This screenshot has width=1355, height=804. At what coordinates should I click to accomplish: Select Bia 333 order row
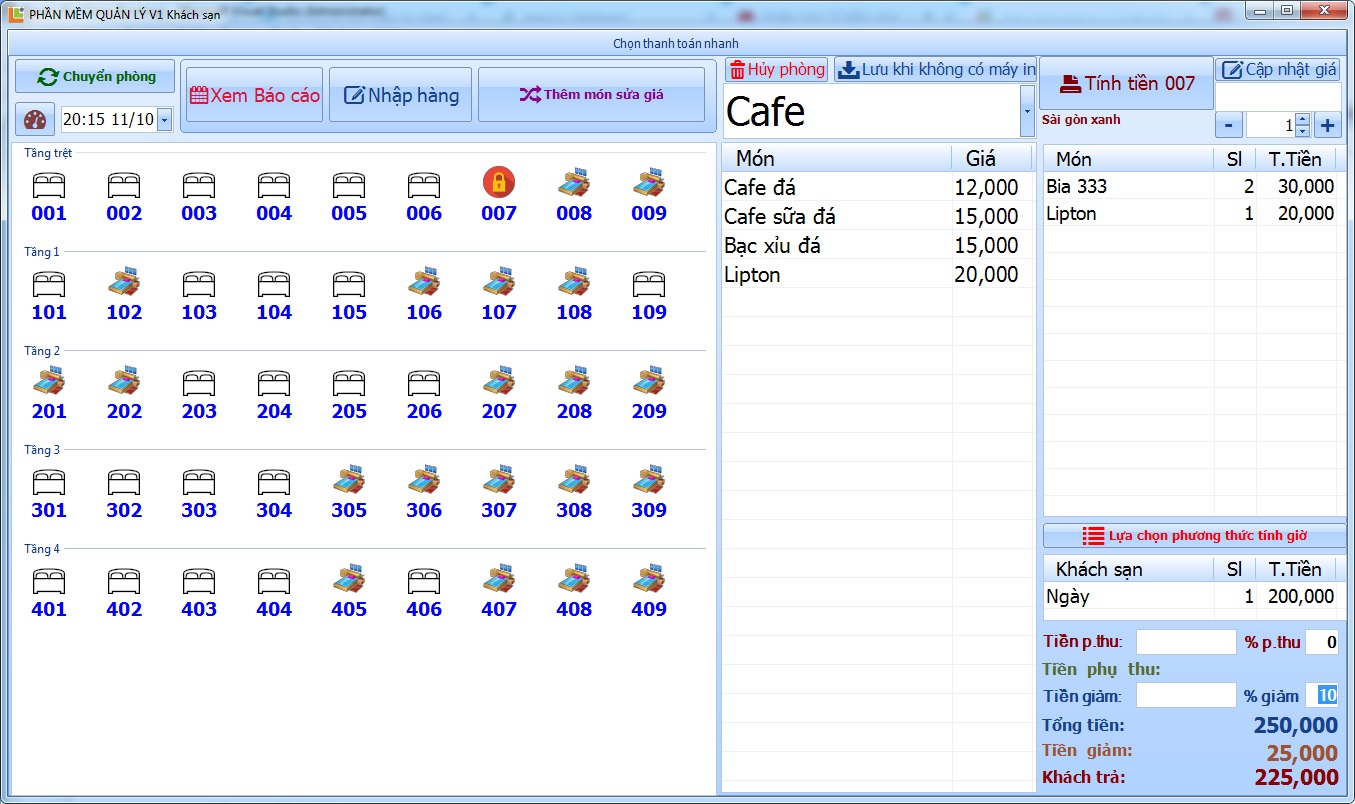pos(1194,186)
